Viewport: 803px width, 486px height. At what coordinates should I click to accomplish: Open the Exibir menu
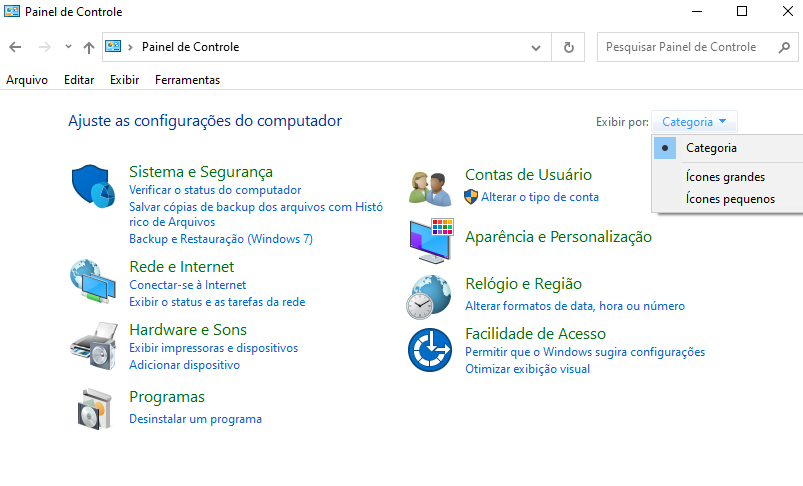coord(124,80)
